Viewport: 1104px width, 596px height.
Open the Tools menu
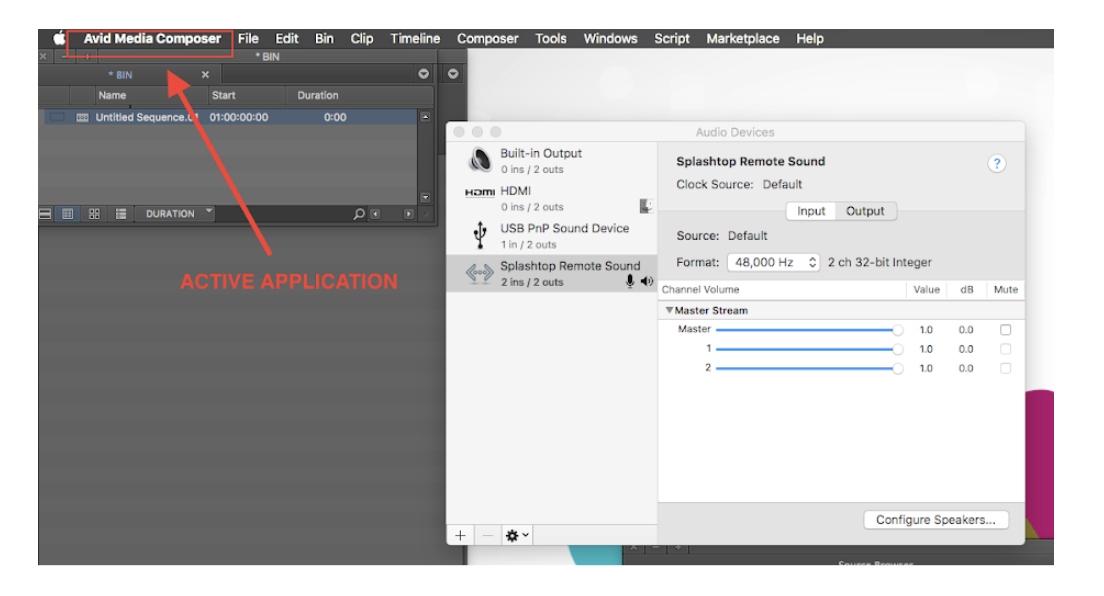pos(551,39)
